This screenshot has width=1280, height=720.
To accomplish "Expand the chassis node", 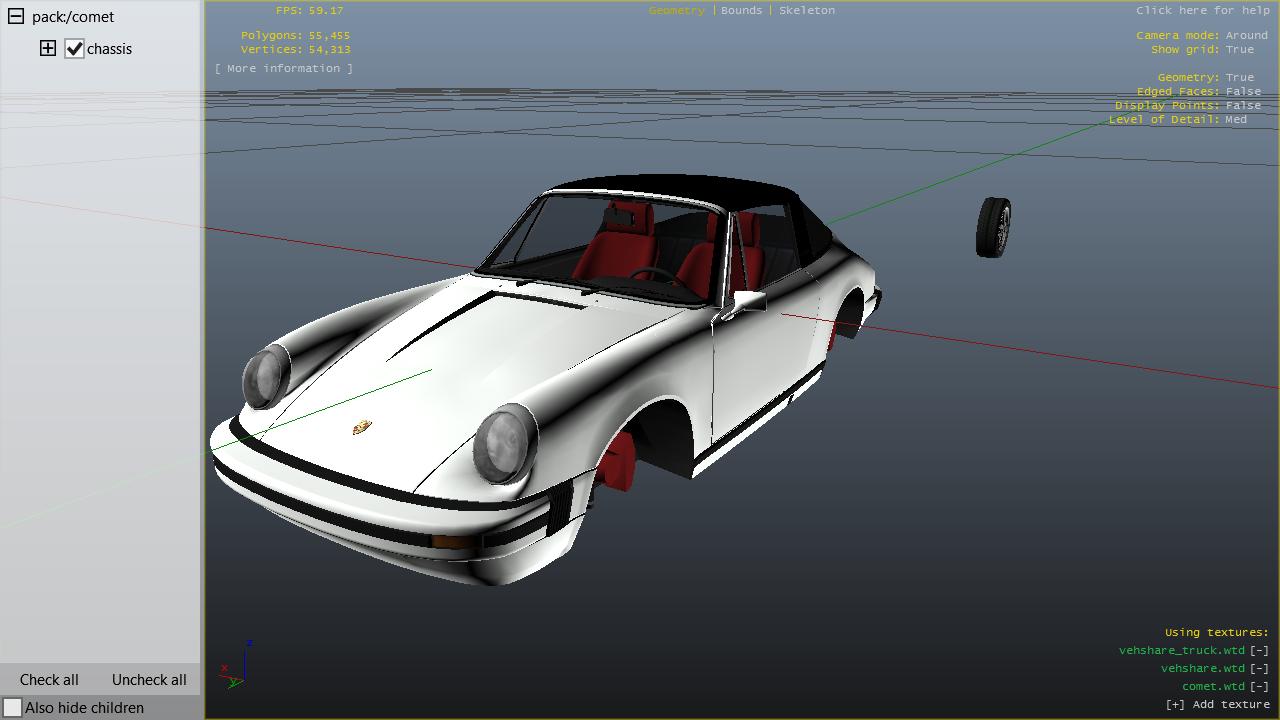I will [48, 48].
